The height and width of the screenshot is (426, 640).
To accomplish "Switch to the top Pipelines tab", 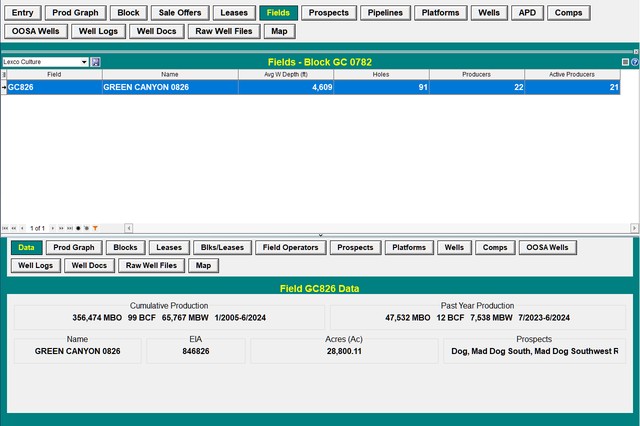I will tap(383, 13).
